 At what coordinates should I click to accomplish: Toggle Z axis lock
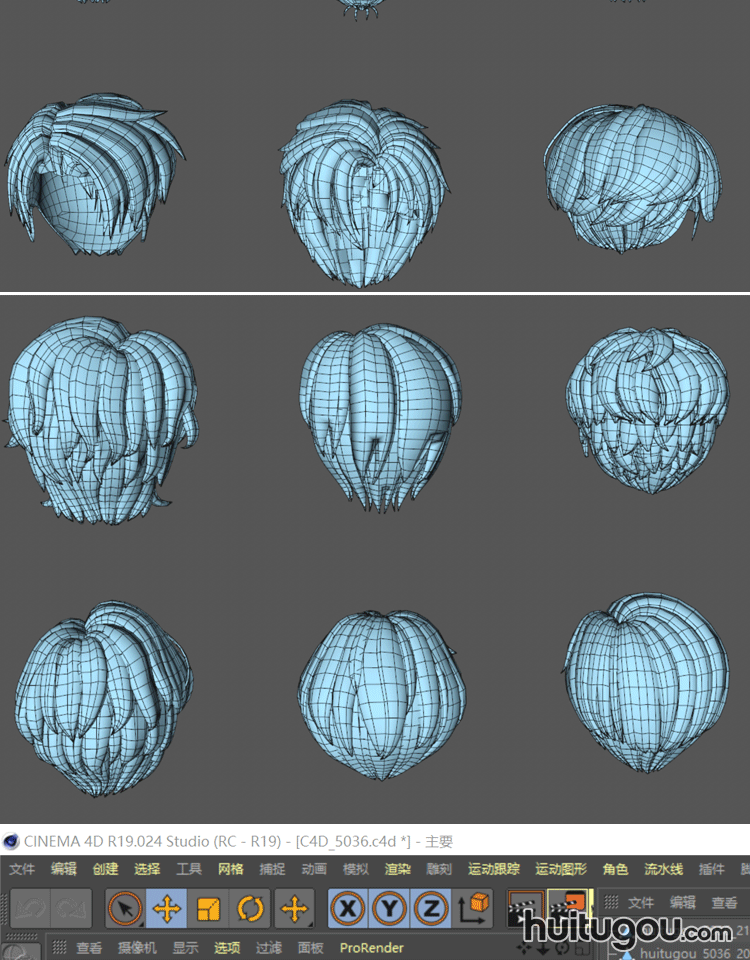[x=430, y=909]
